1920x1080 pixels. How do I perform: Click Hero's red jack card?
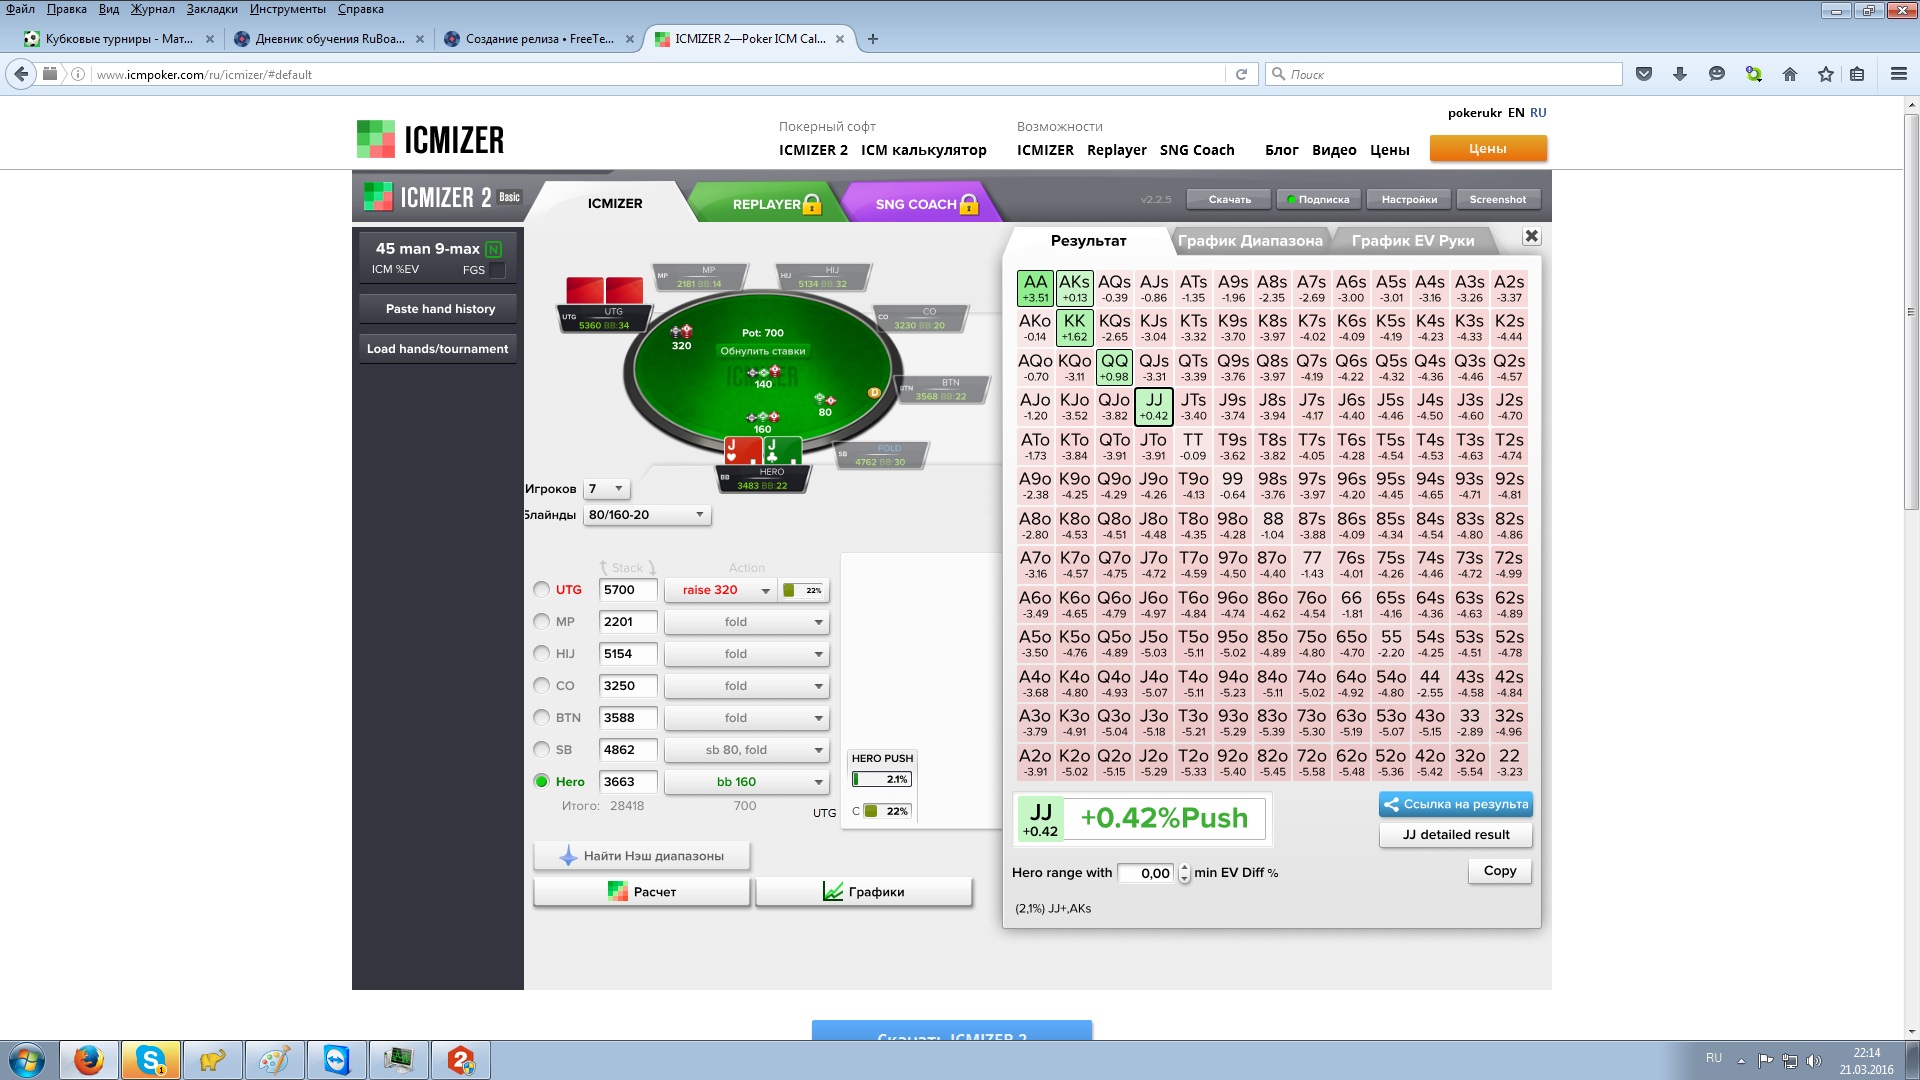tap(743, 450)
